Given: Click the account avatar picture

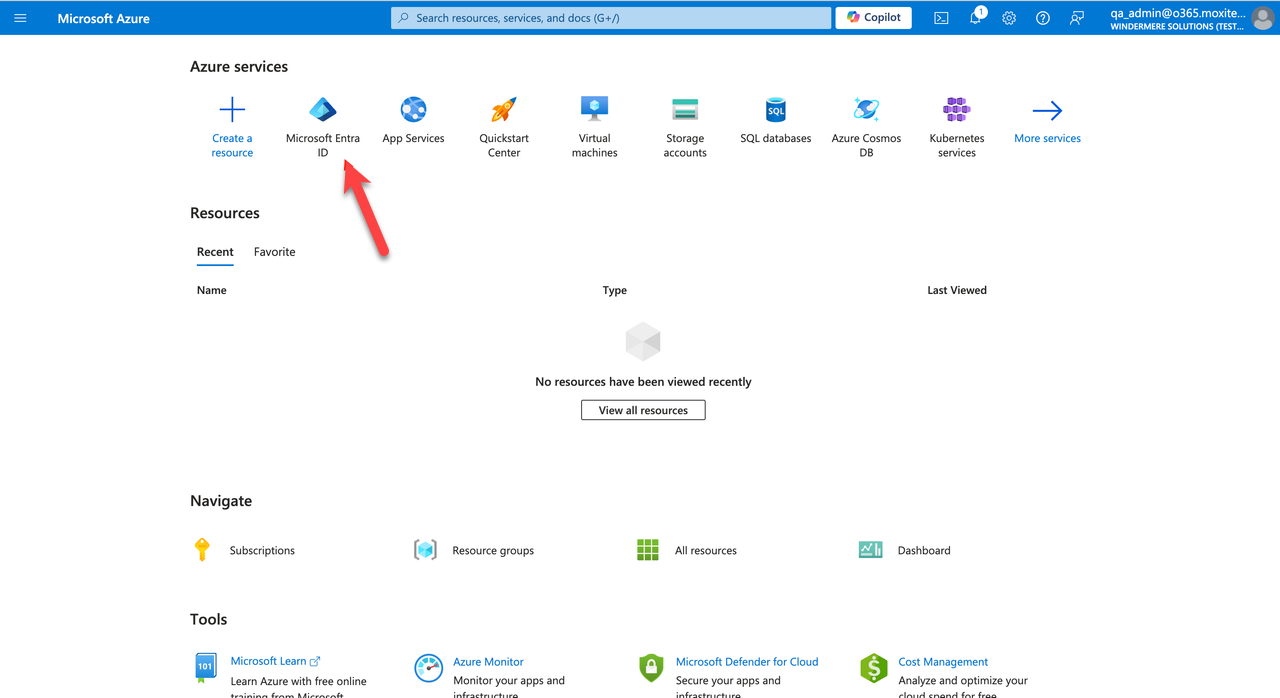Looking at the screenshot, I should point(1262,18).
